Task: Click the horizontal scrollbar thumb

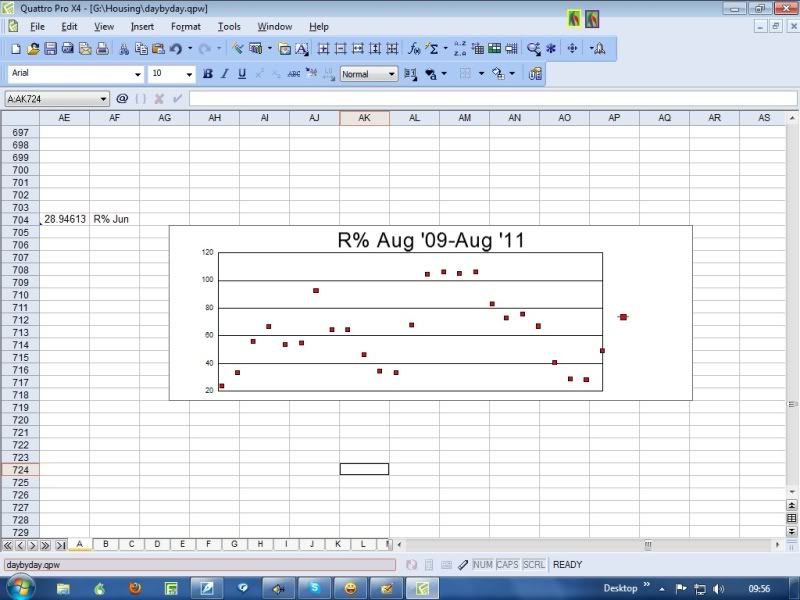Action: [x=647, y=544]
